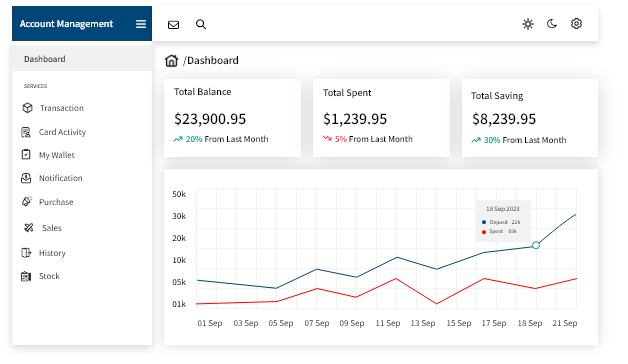Viewport: 628px width, 364px height.
Task: Click the Total Spent card
Action: [381, 118]
